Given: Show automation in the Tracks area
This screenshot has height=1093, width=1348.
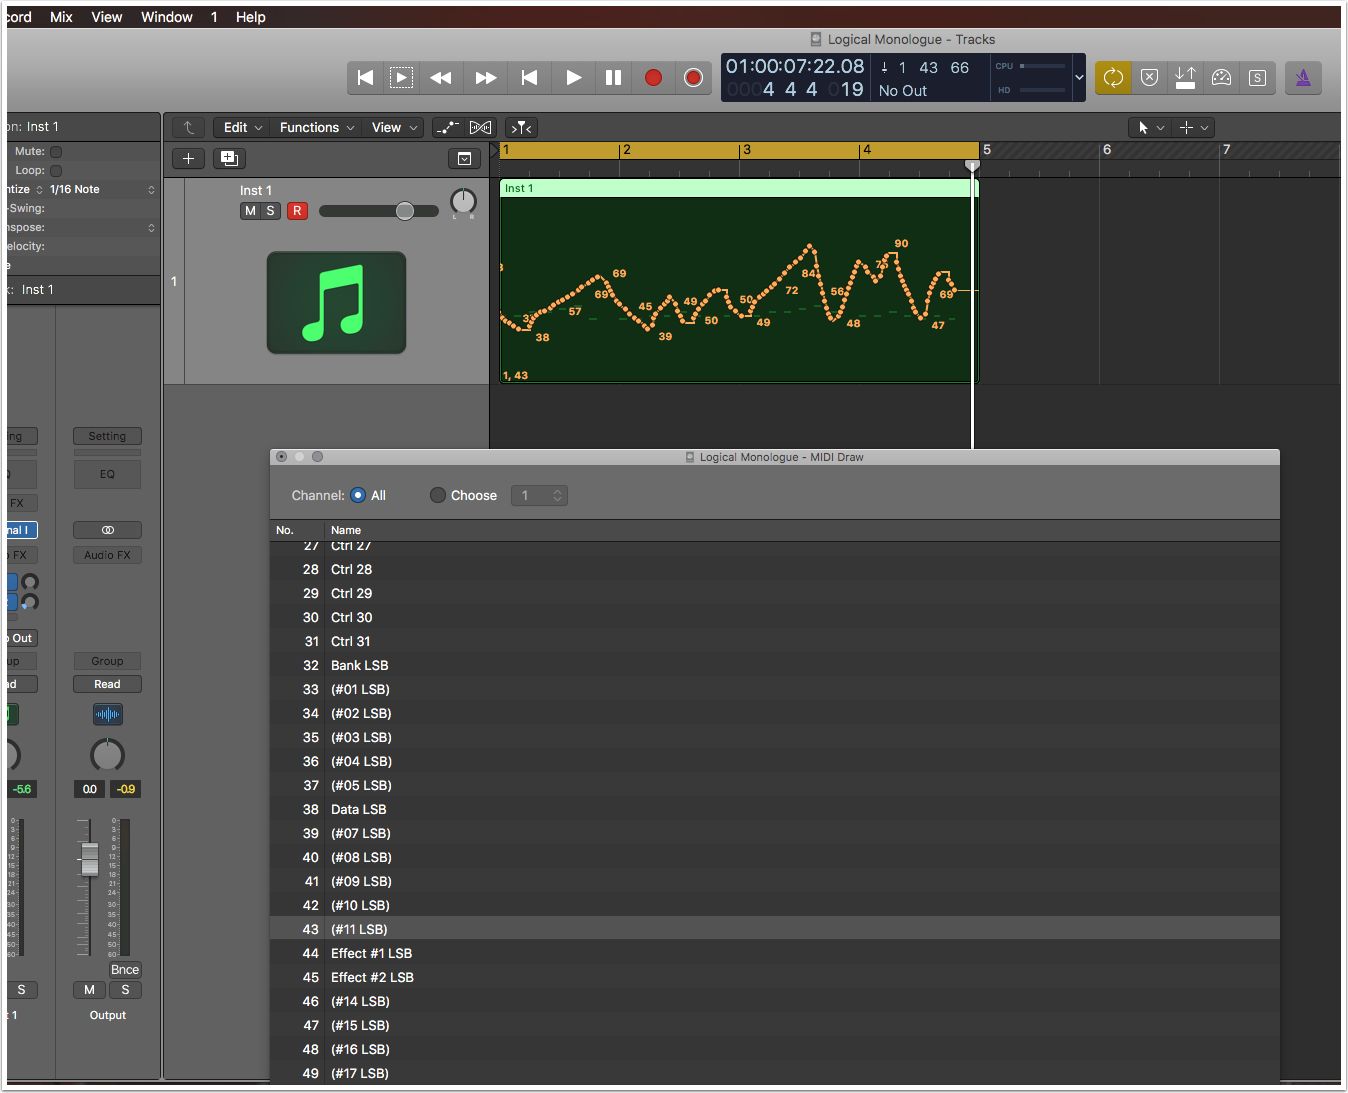Looking at the screenshot, I should pos(448,128).
